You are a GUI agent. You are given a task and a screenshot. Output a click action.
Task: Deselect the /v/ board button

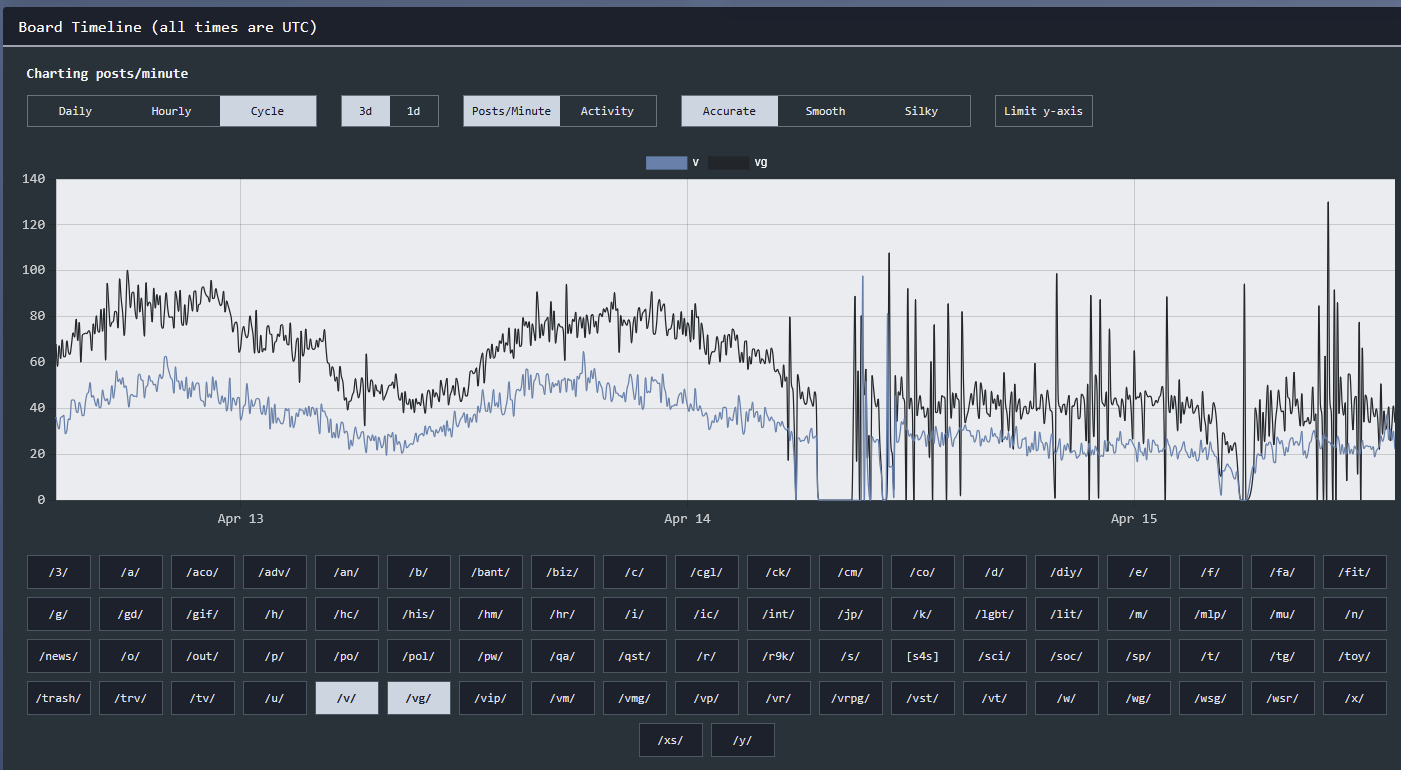click(x=347, y=698)
